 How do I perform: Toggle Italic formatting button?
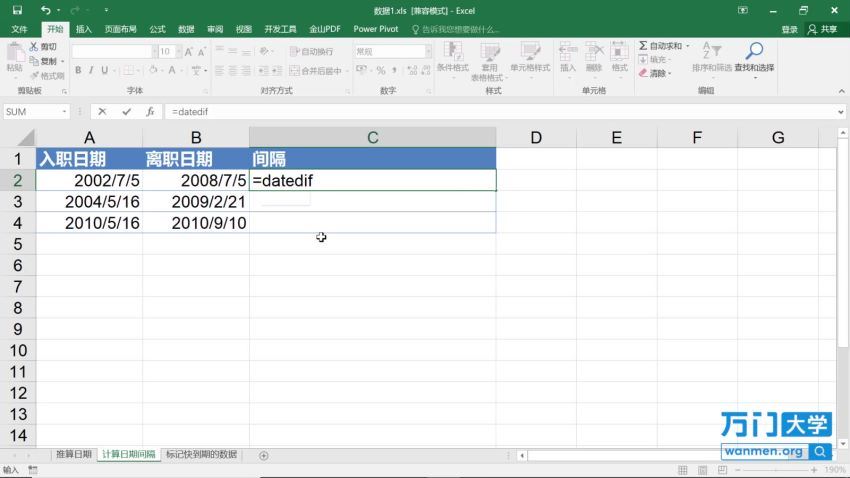pyautogui.click(x=91, y=70)
